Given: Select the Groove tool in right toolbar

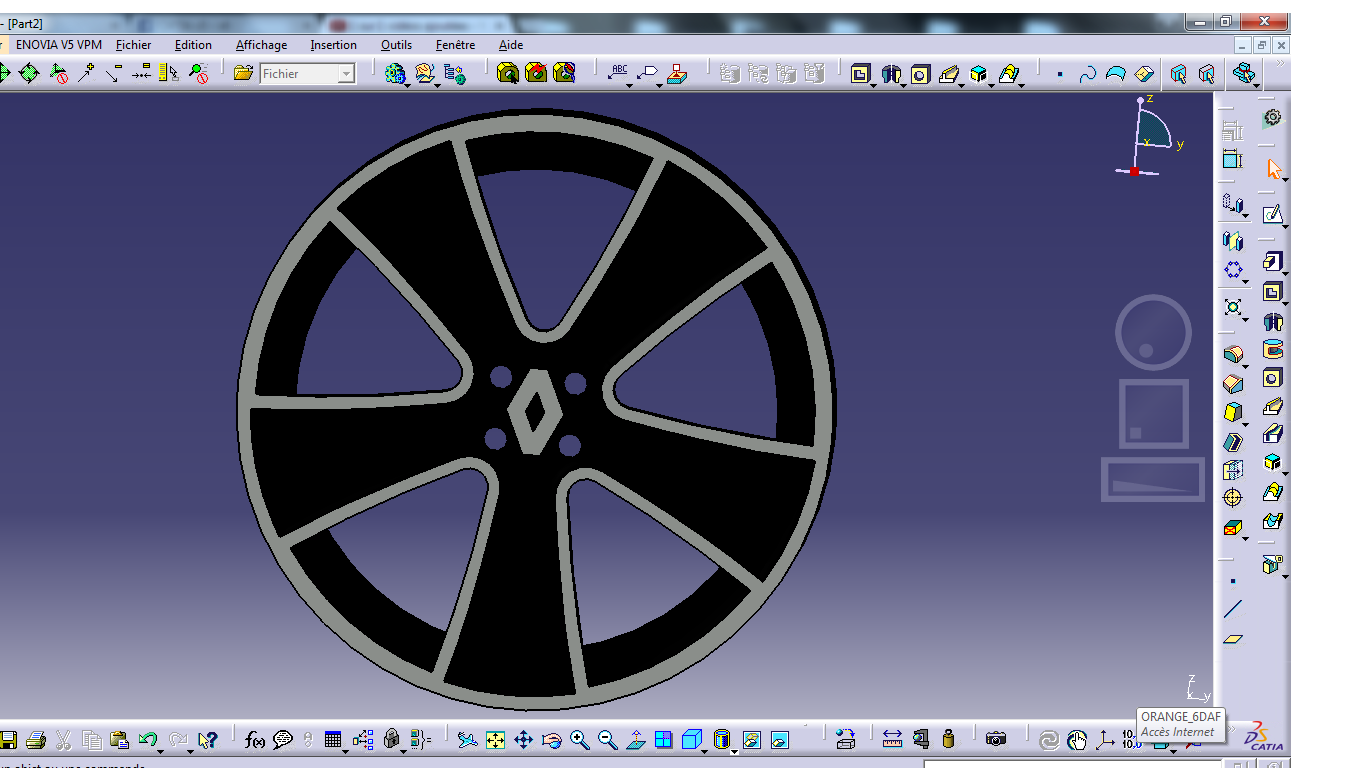Looking at the screenshot, I should click(1272, 350).
